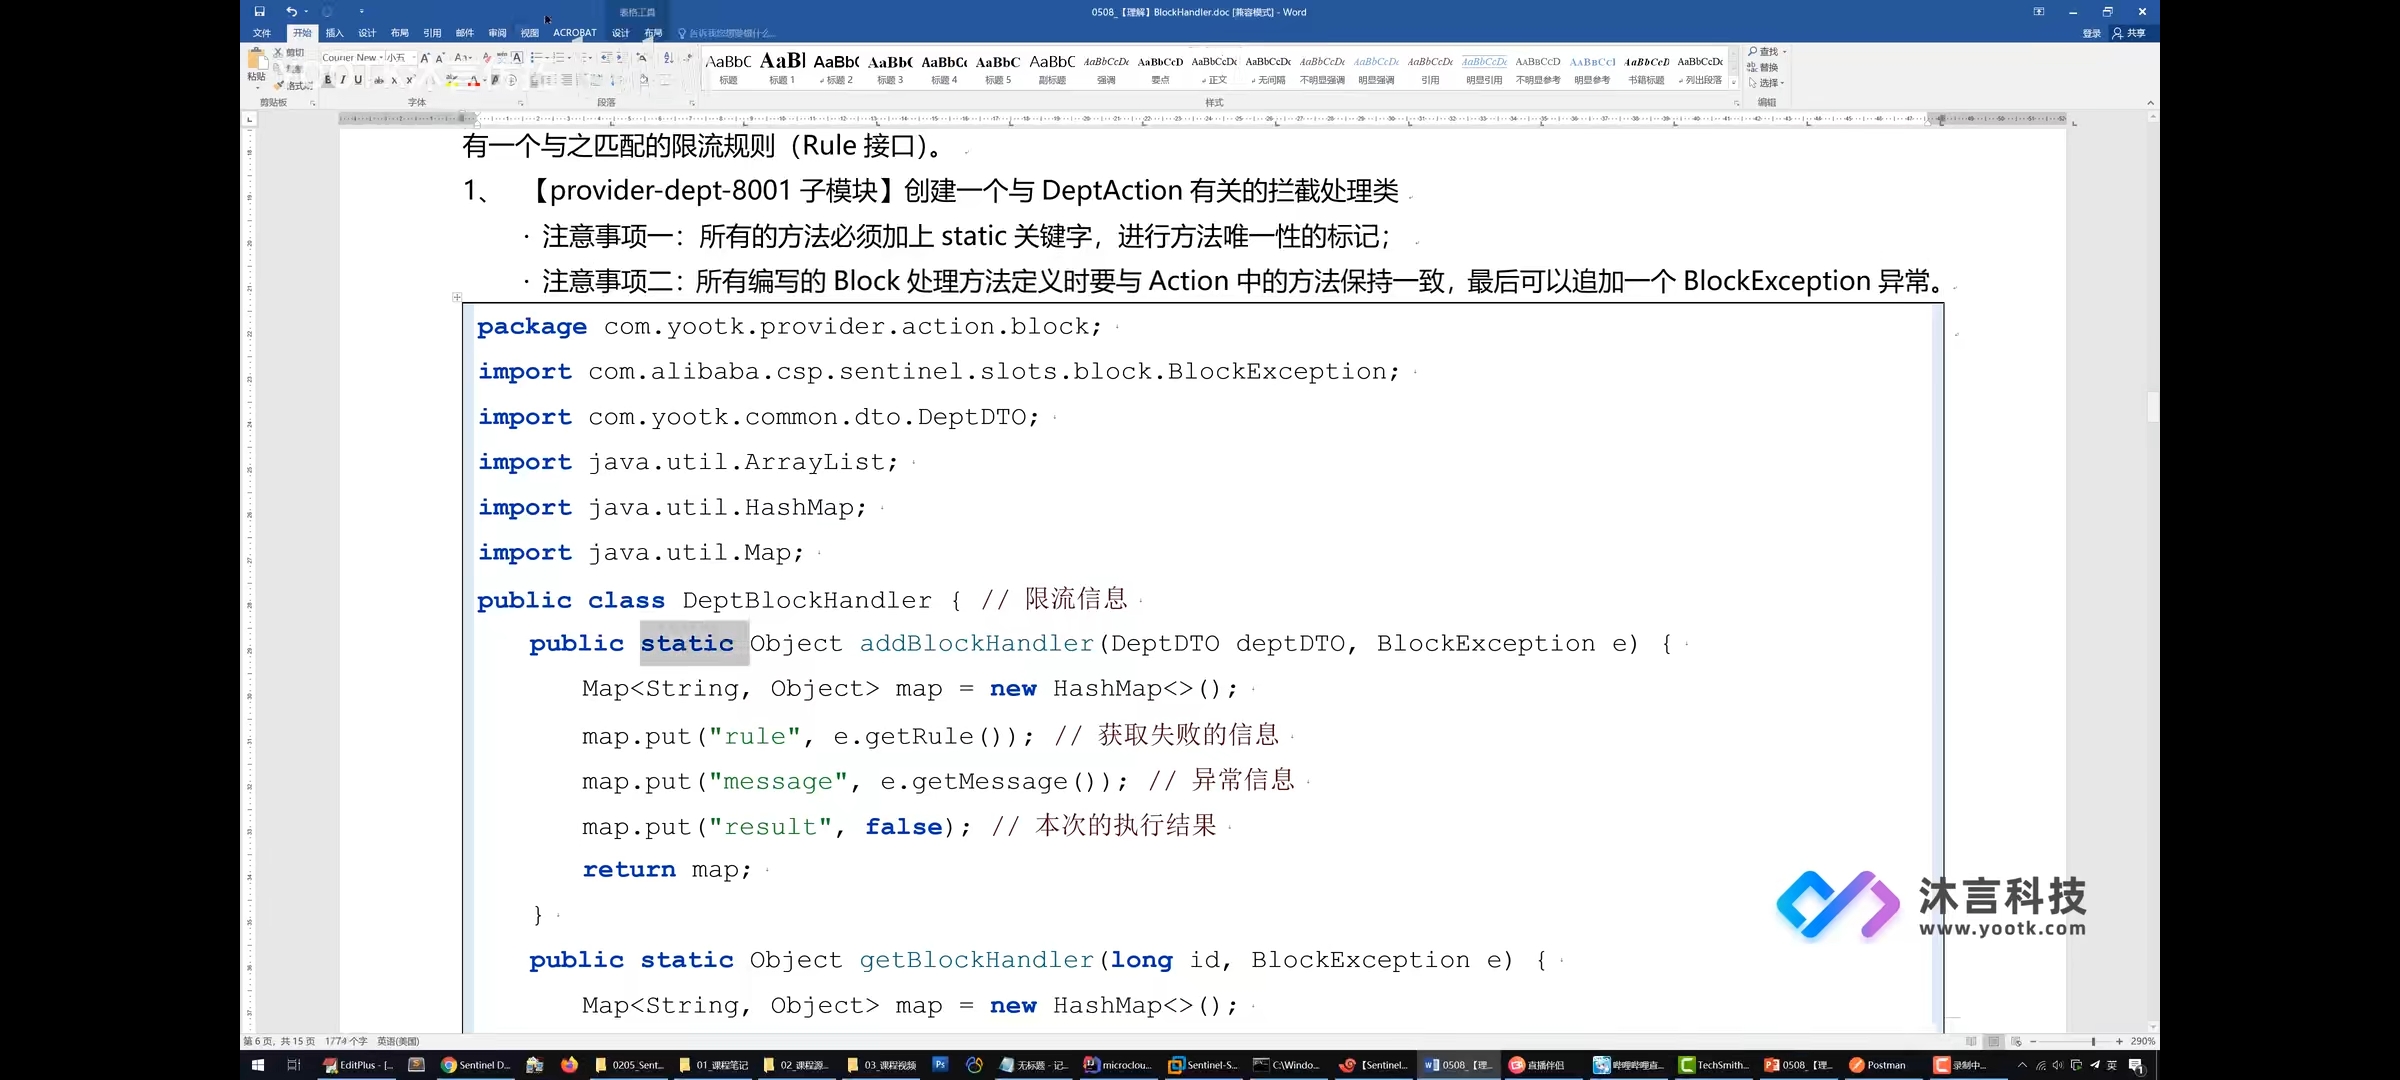Apply the 标题 2 heading style

[836, 68]
